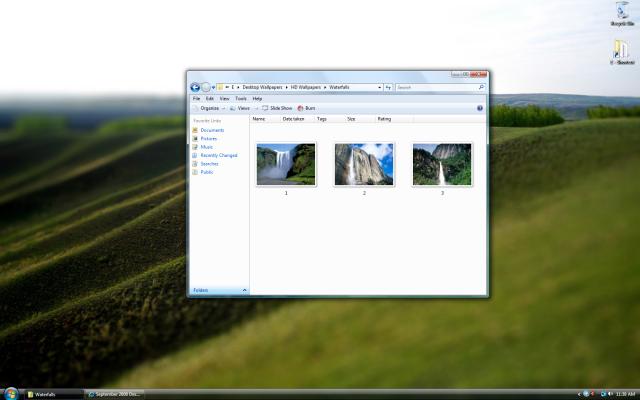Select waterfall thumbnail named 2
The image size is (640, 400).
(x=364, y=164)
